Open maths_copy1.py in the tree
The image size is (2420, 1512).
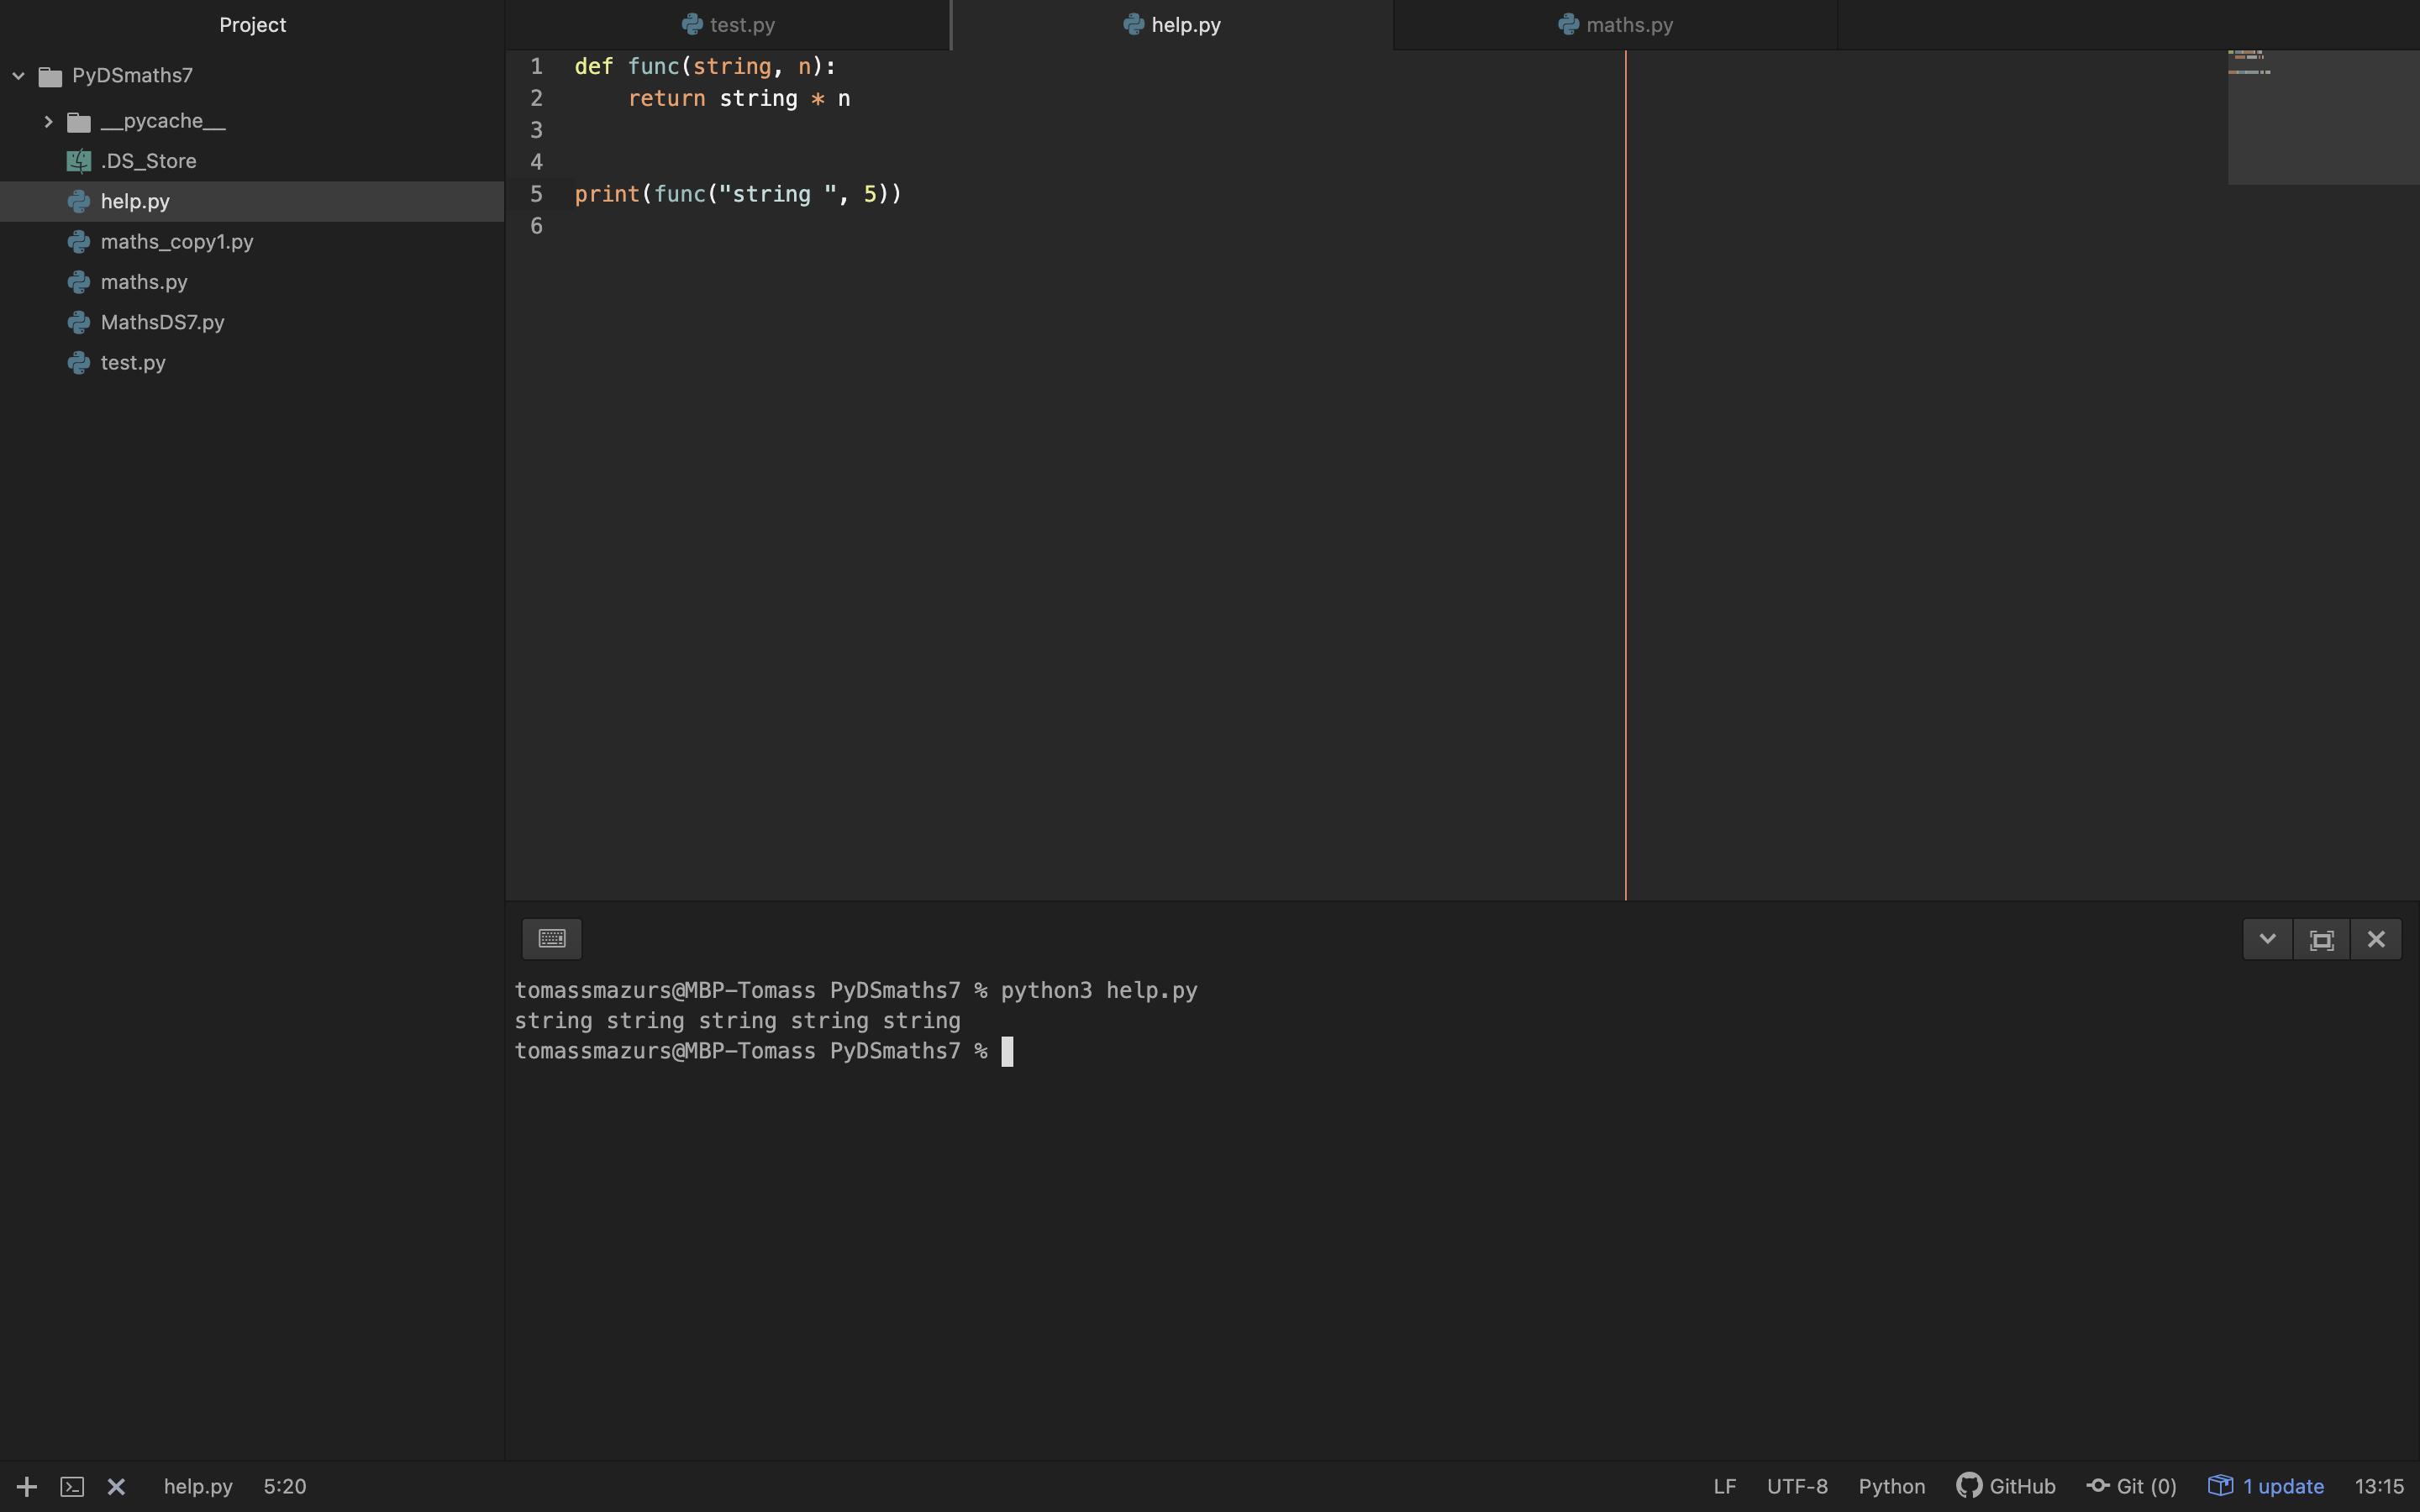point(176,242)
